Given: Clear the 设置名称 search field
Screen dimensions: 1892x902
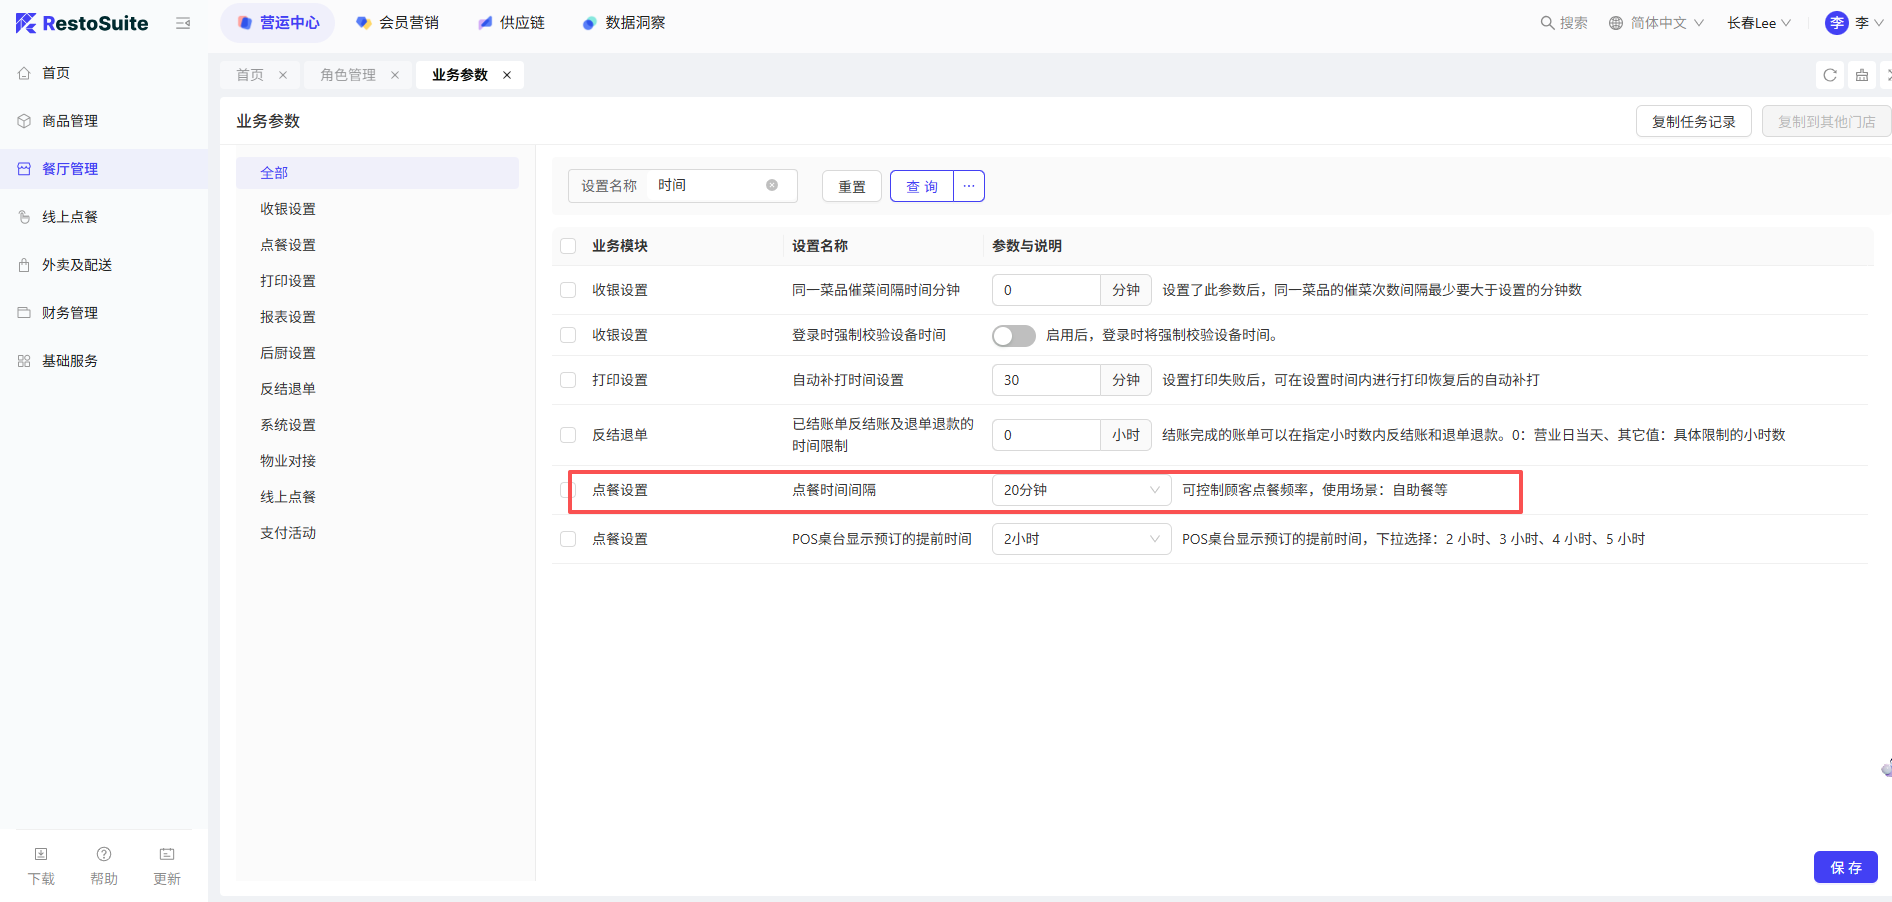Looking at the screenshot, I should click(x=772, y=185).
